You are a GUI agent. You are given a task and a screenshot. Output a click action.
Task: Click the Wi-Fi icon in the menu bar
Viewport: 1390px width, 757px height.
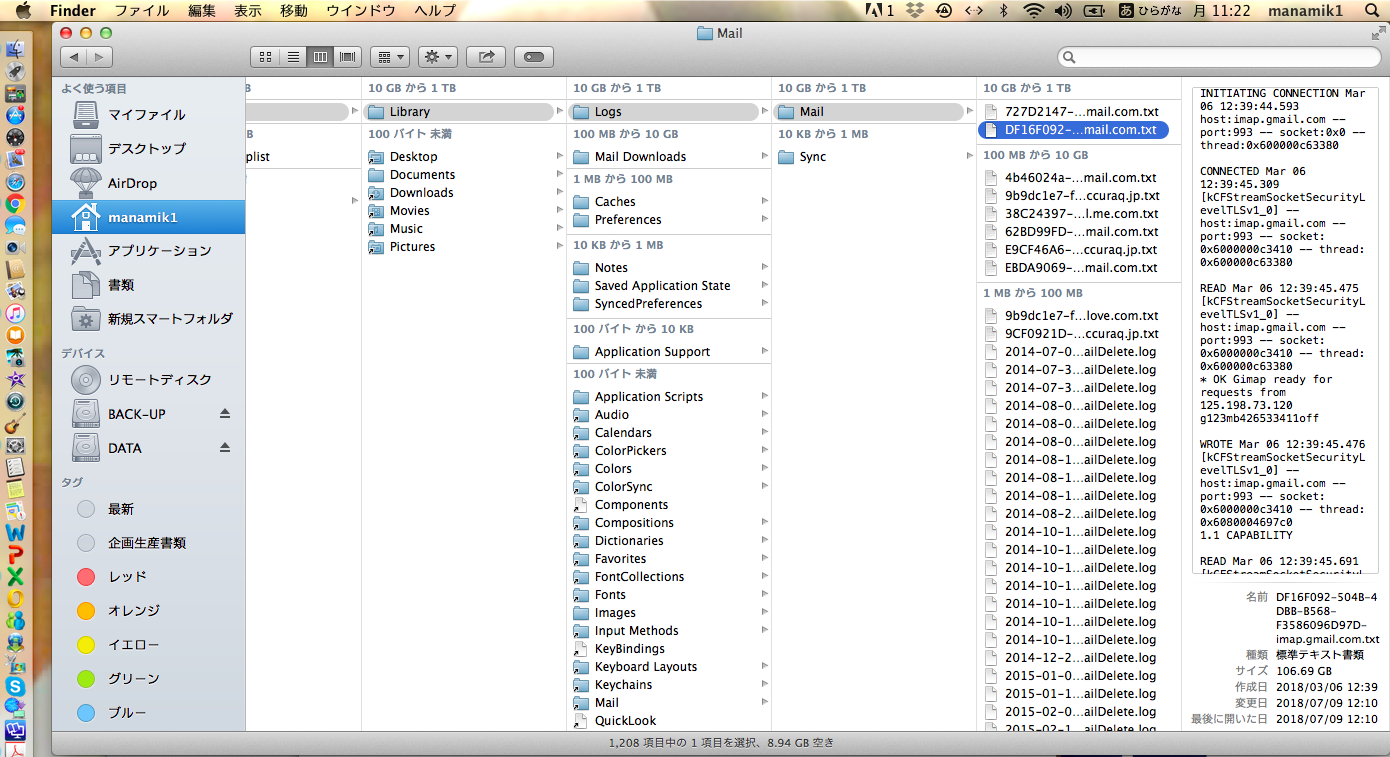click(1033, 11)
